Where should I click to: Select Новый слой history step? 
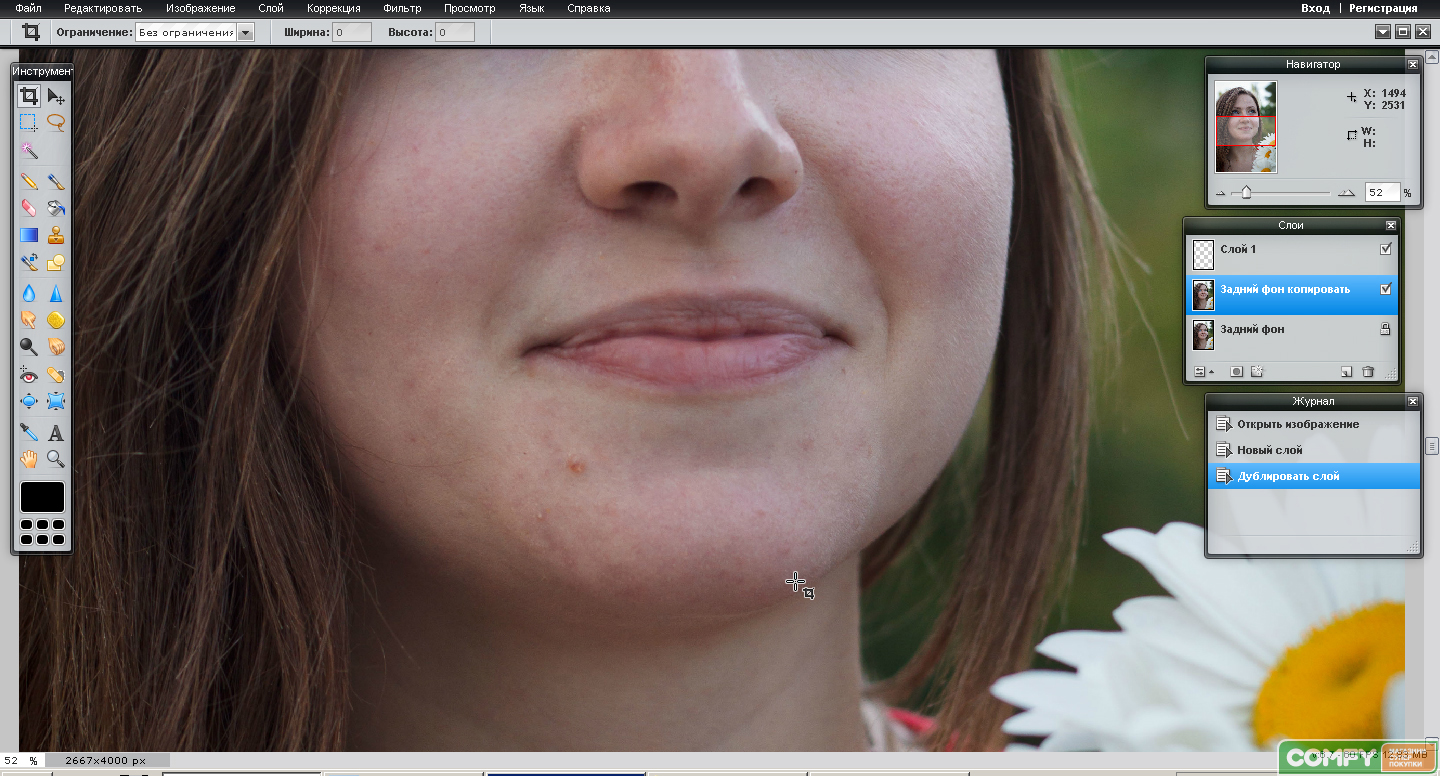tap(1314, 450)
